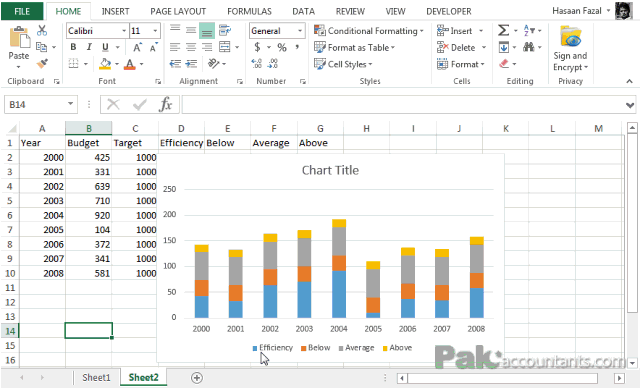Screen dimensions: 640x388
Task: Click the Format Painter brush icon
Action: [x=42, y=64]
